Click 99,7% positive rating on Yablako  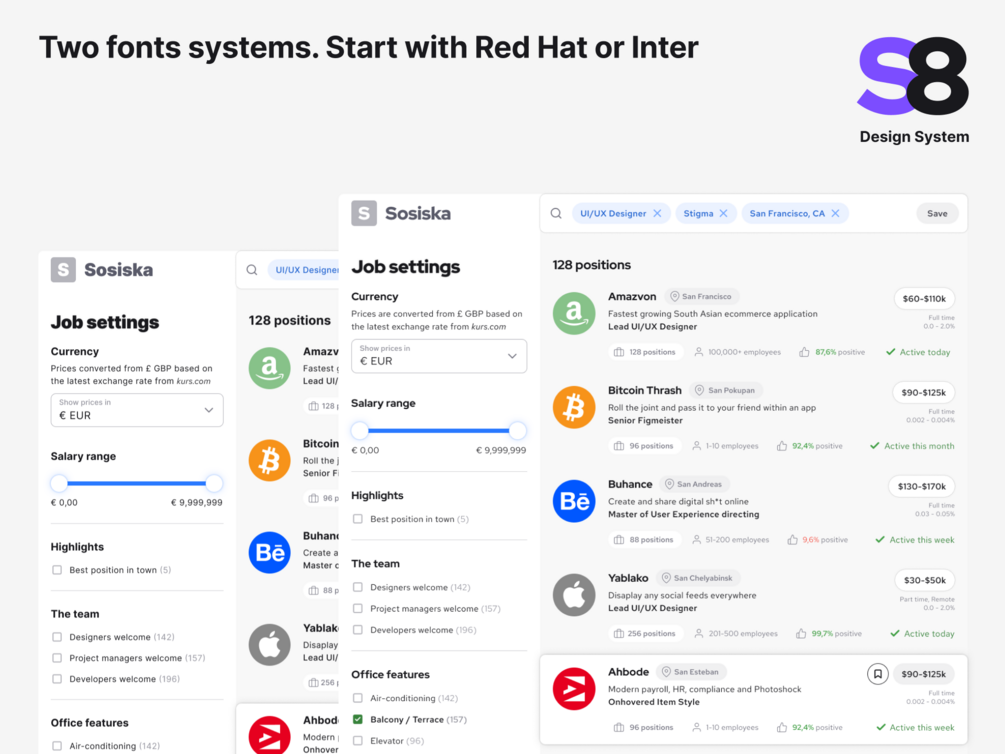[x=829, y=633]
